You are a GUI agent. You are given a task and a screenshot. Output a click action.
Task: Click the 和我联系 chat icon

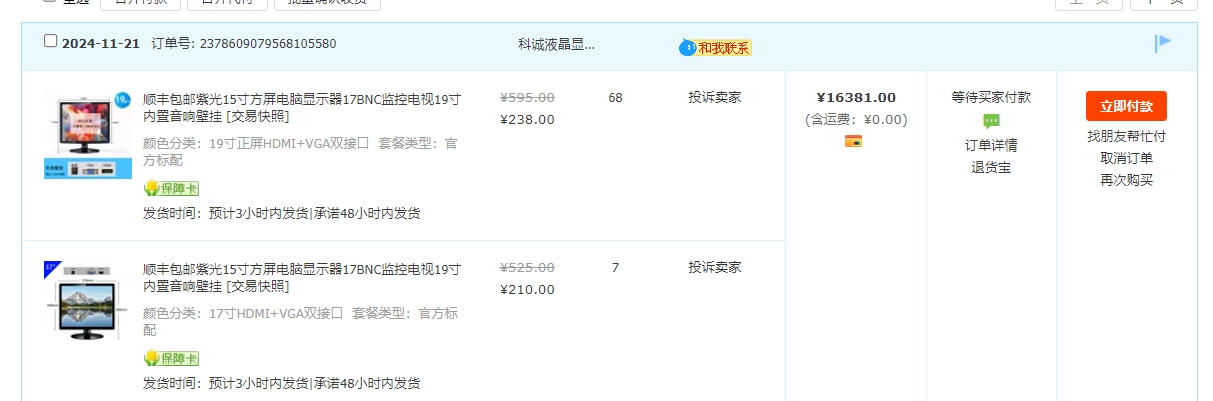715,47
